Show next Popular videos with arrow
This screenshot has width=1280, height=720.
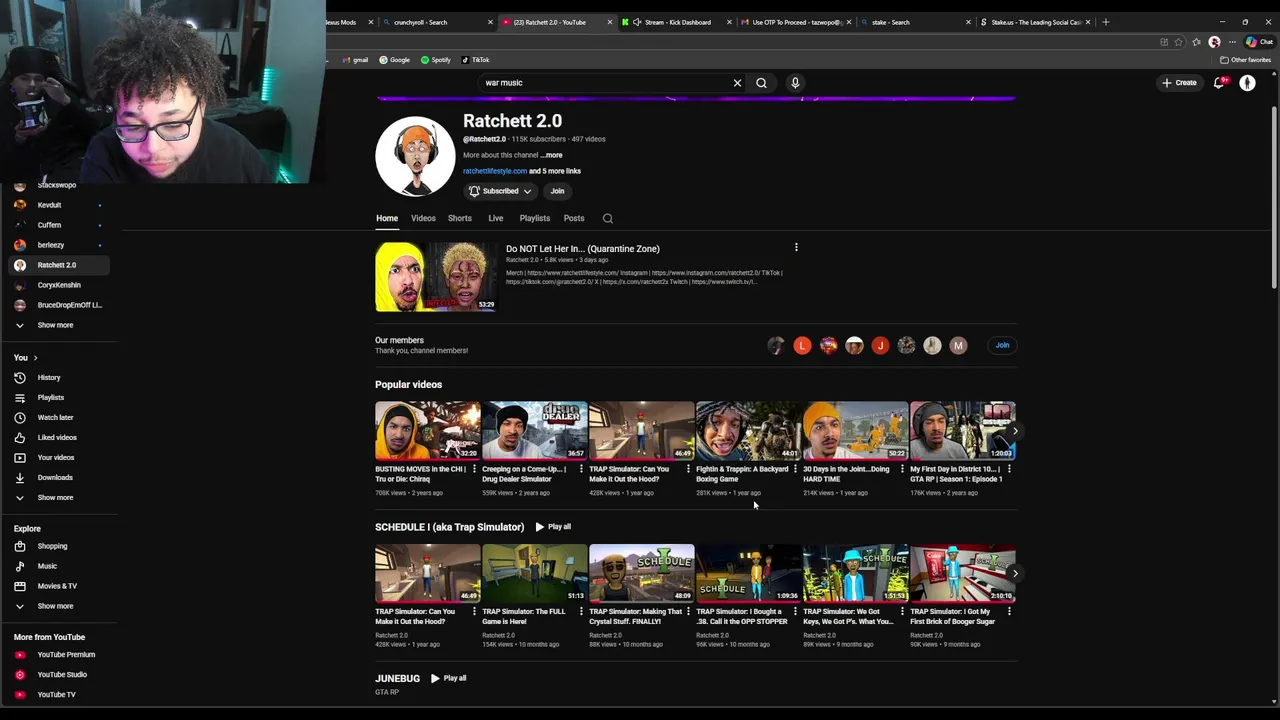click(1014, 431)
